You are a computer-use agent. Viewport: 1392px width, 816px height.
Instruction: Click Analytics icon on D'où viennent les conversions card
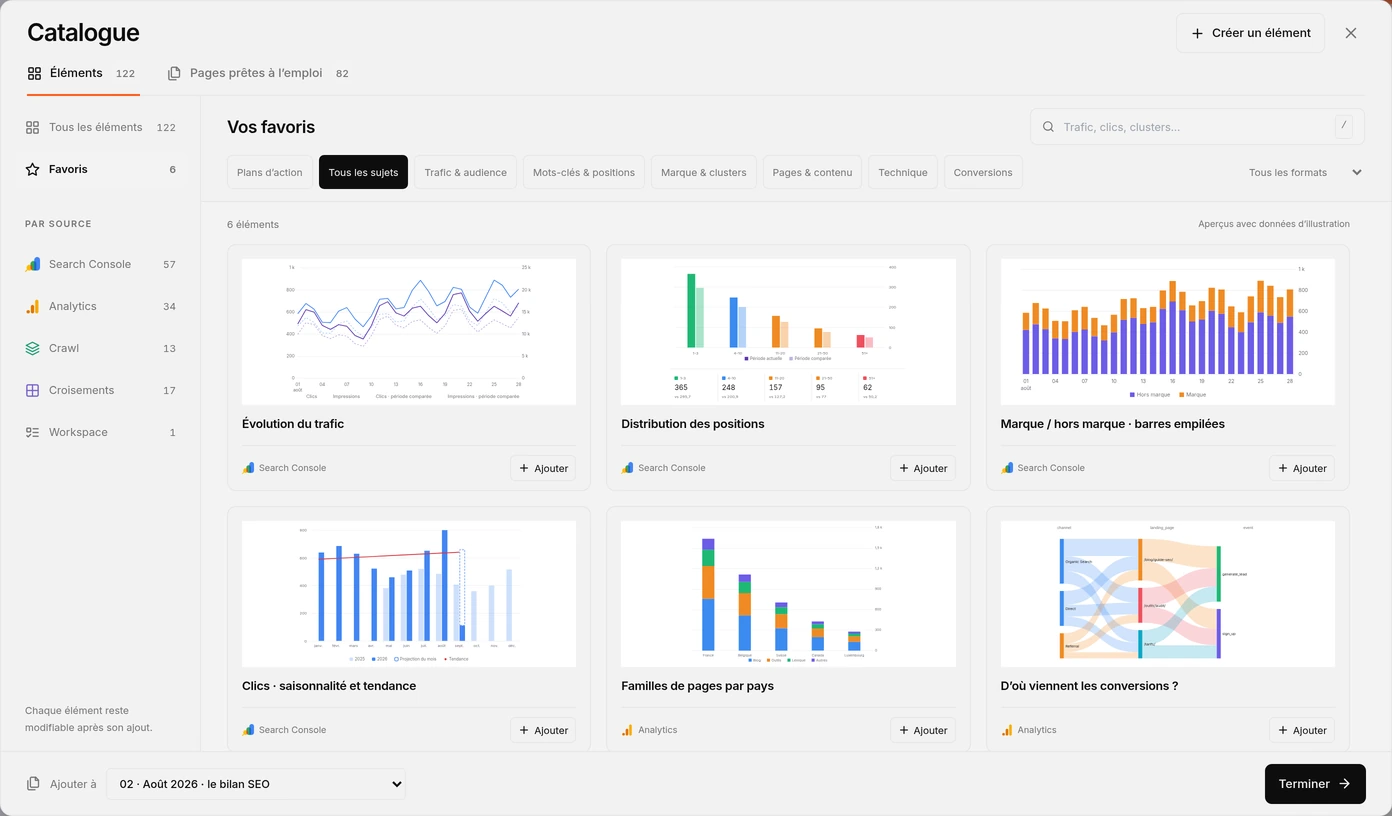[1007, 730]
